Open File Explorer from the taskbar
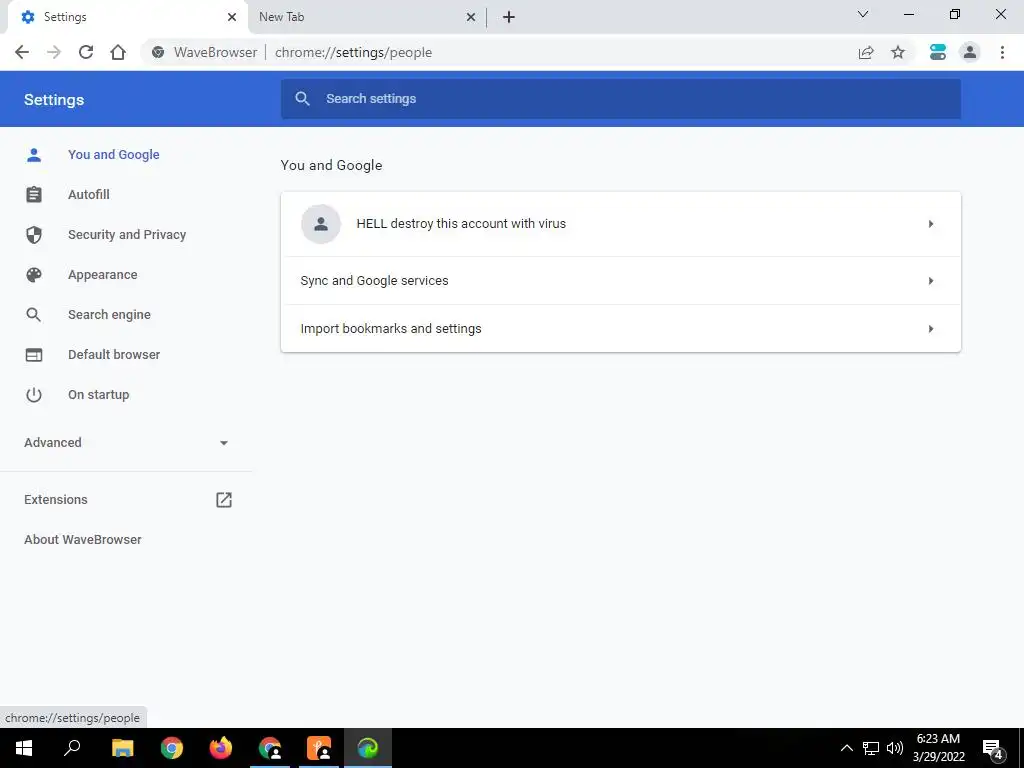 (x=122, y=748)
